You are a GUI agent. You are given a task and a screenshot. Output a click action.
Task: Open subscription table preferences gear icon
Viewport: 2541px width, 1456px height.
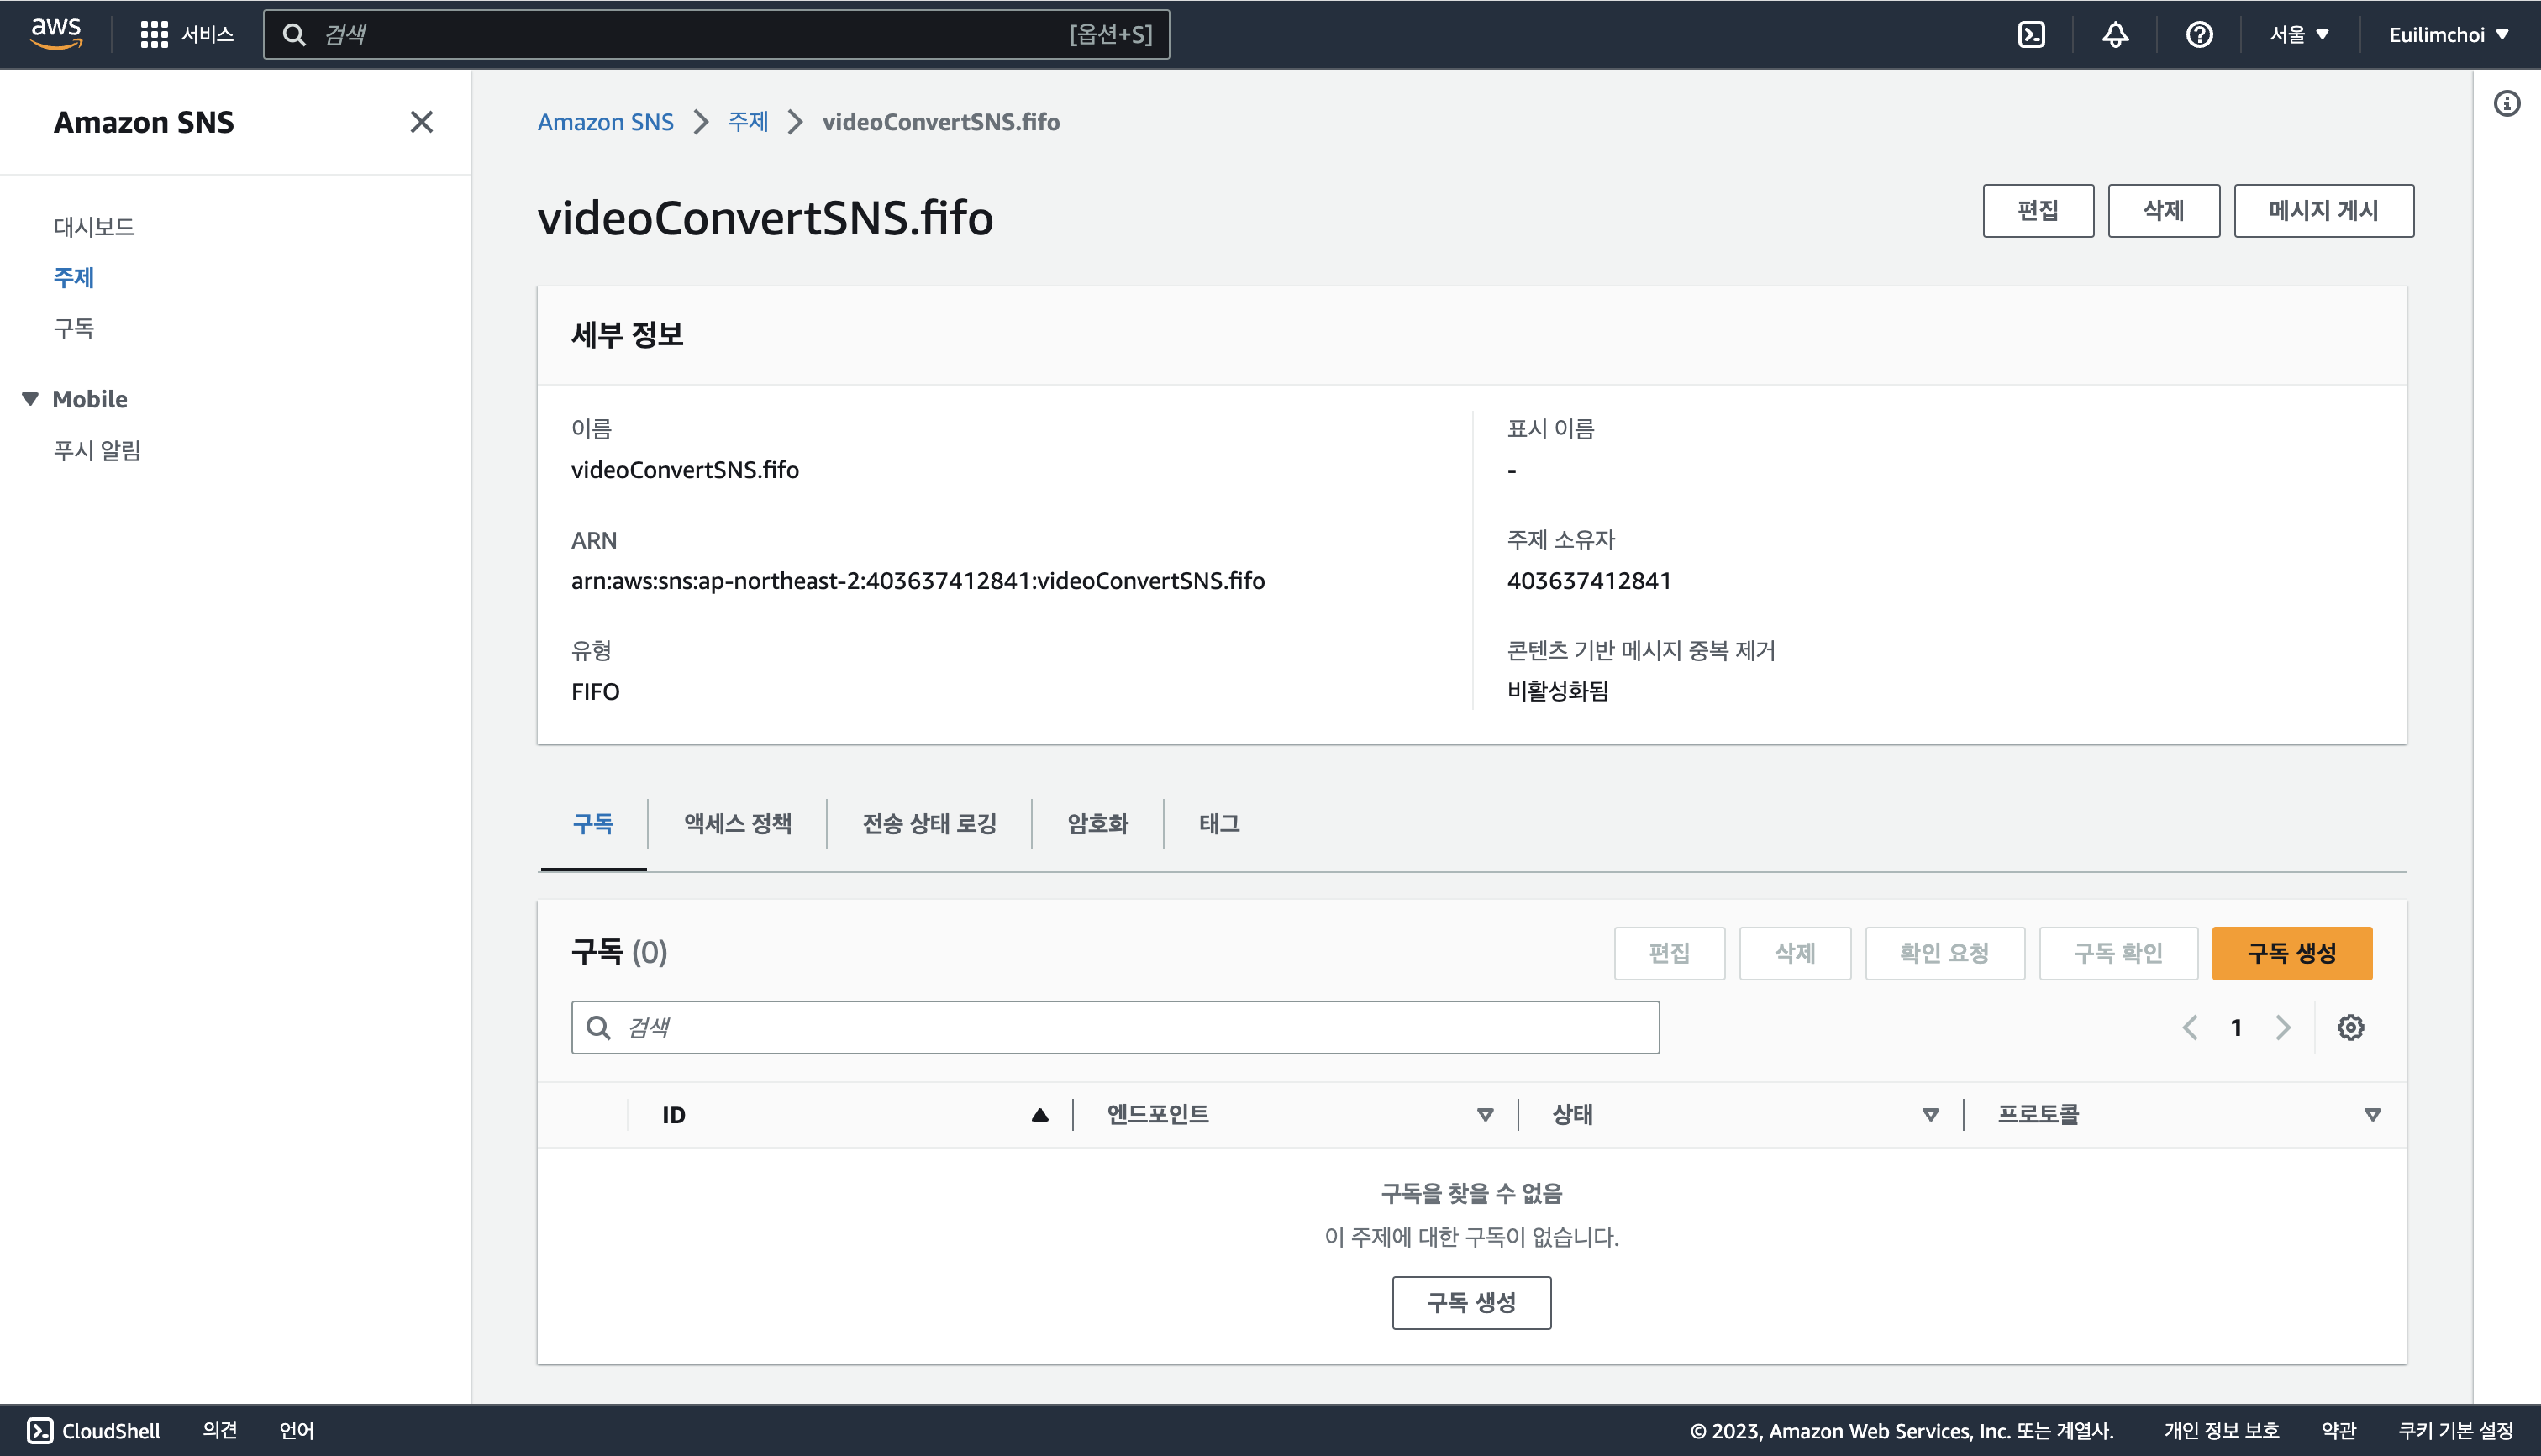click(2350, 1027)
